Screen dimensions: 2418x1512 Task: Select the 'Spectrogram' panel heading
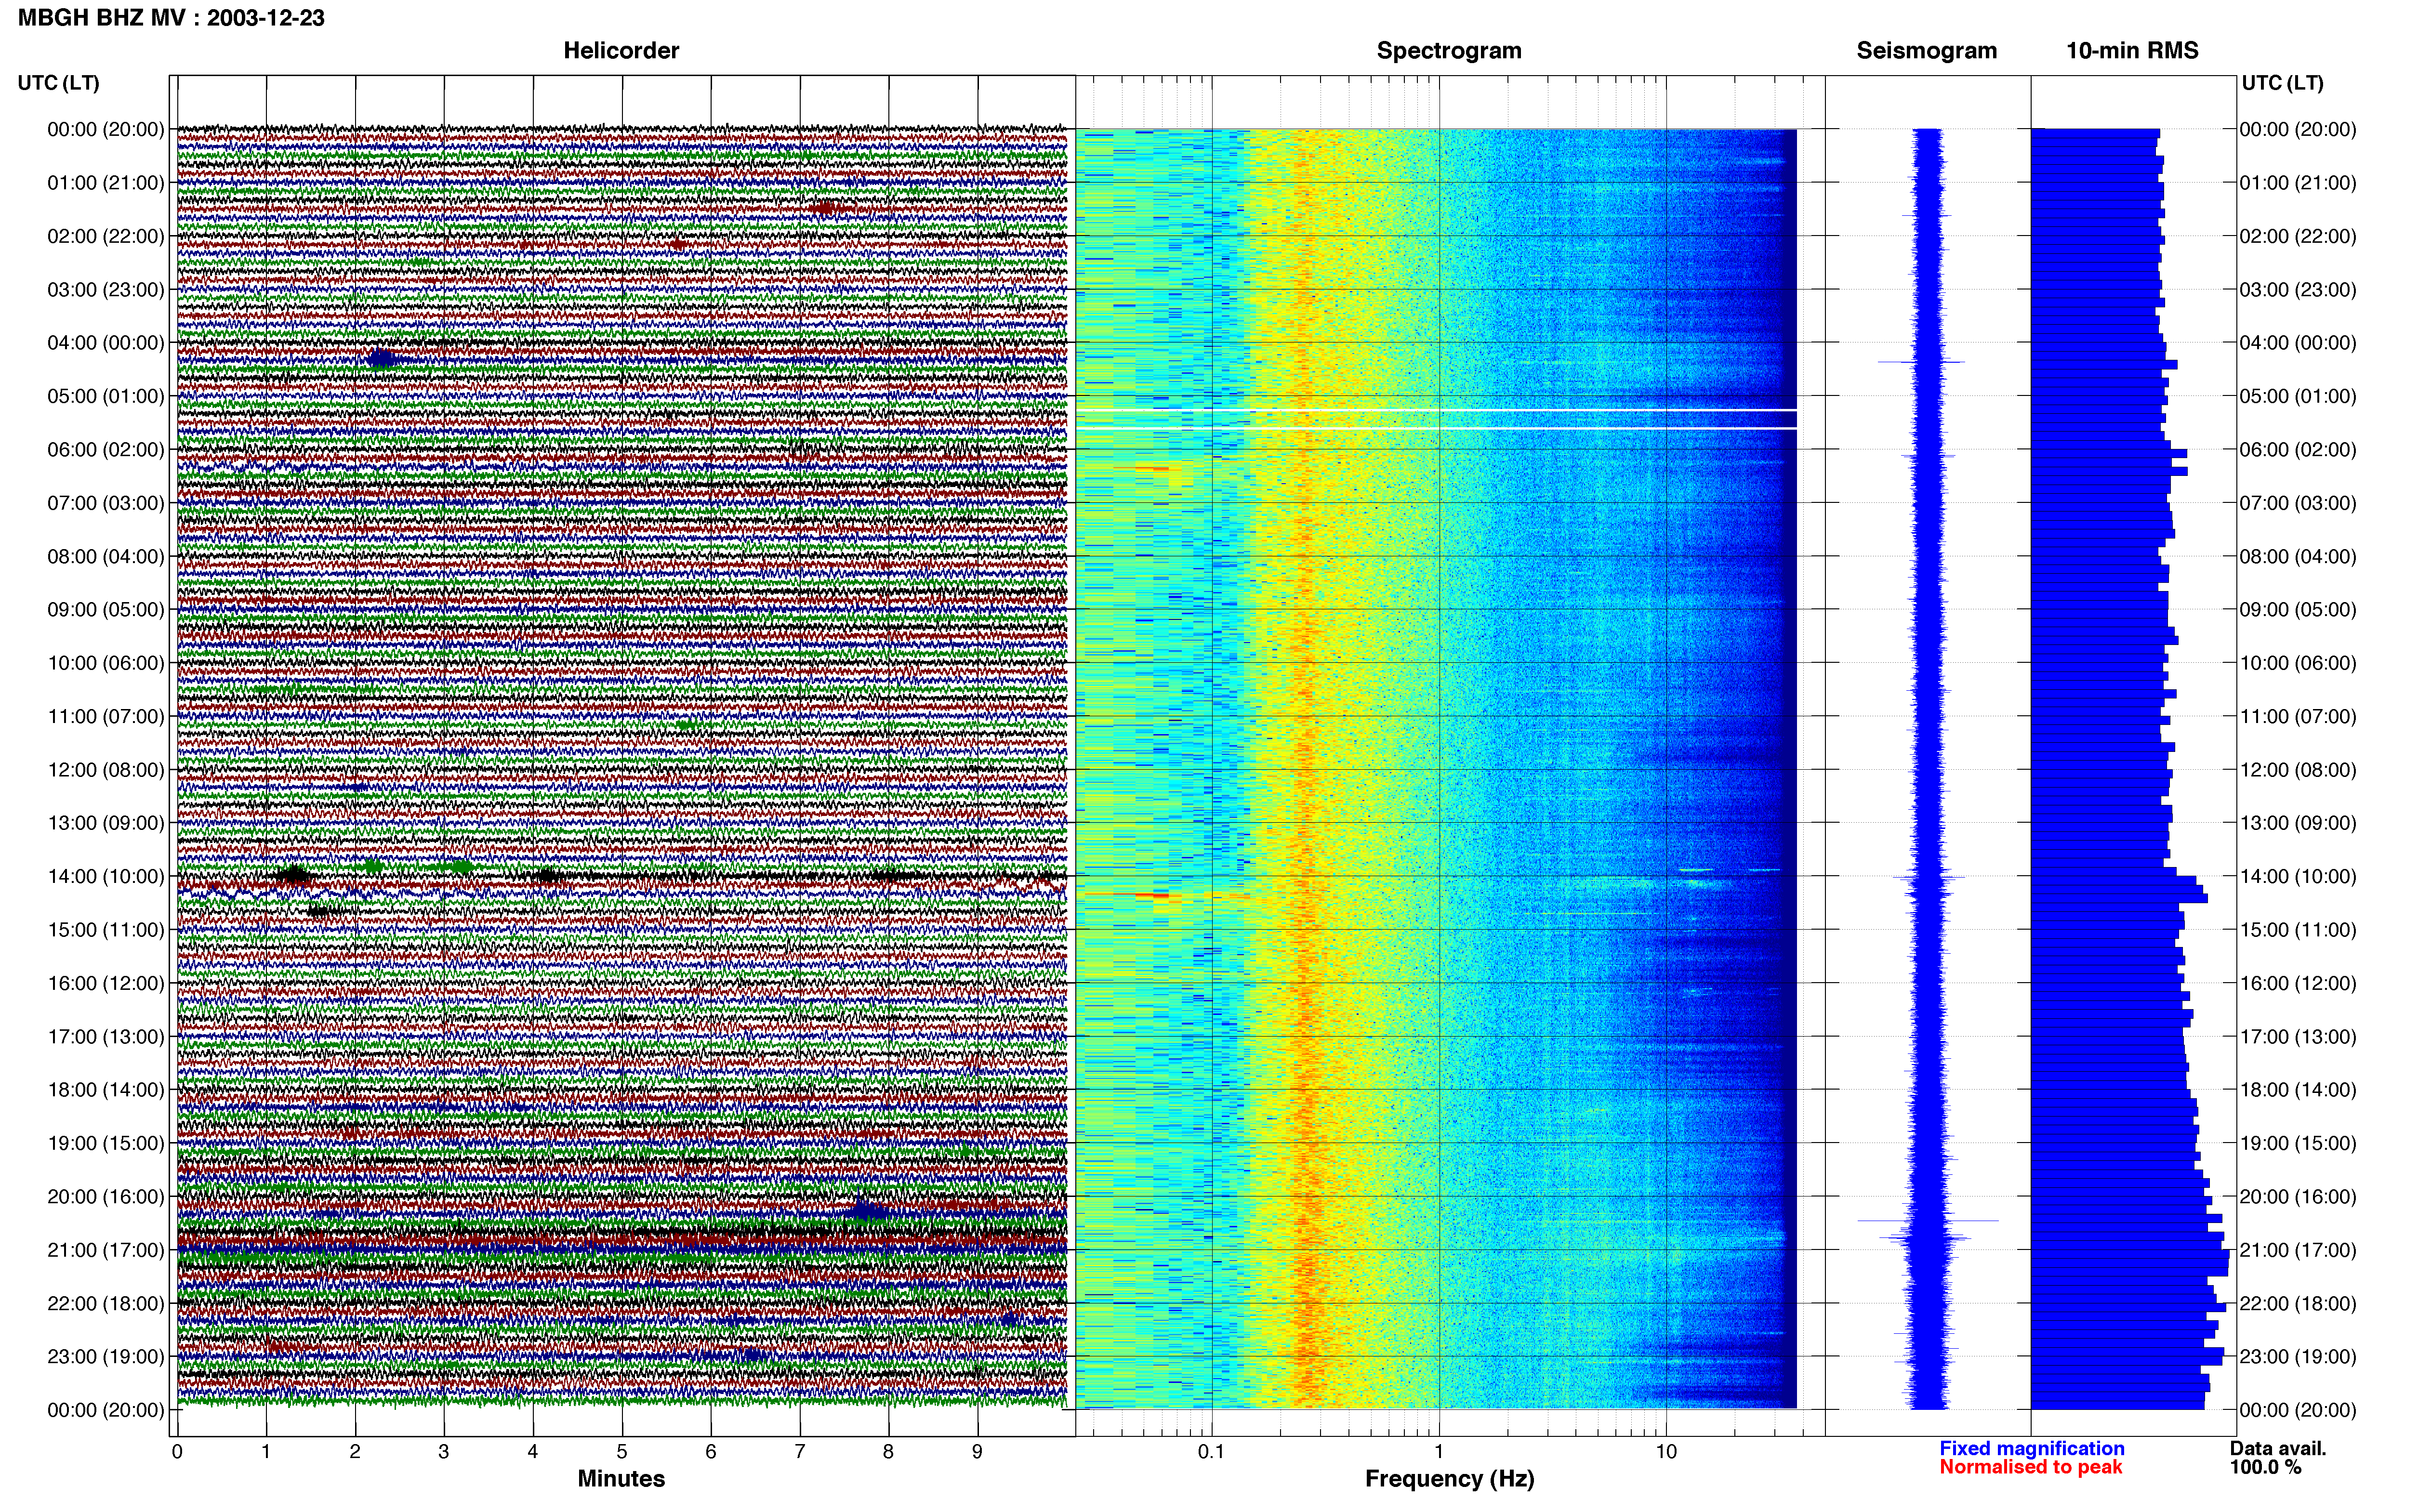tap(1449, 50)
